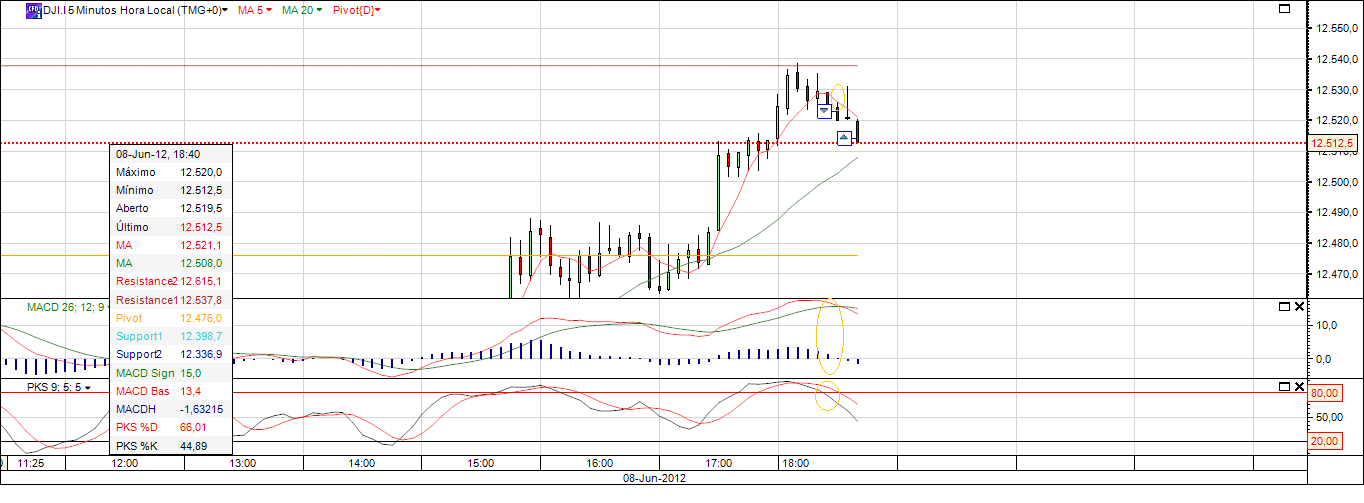Click the 12.480,0 price axis label
This screenshot has height=503, width=1364.
pos(1337,243)
